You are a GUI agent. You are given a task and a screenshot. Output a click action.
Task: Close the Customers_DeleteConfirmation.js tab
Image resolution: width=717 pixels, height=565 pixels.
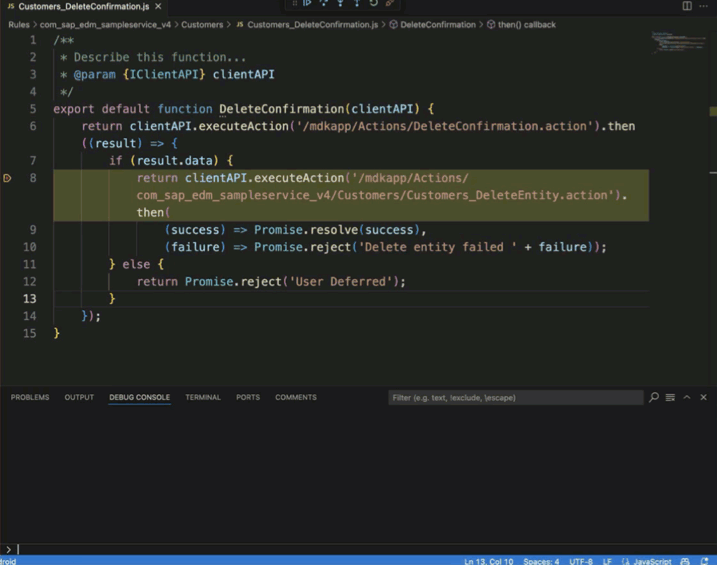coord(158,6)
